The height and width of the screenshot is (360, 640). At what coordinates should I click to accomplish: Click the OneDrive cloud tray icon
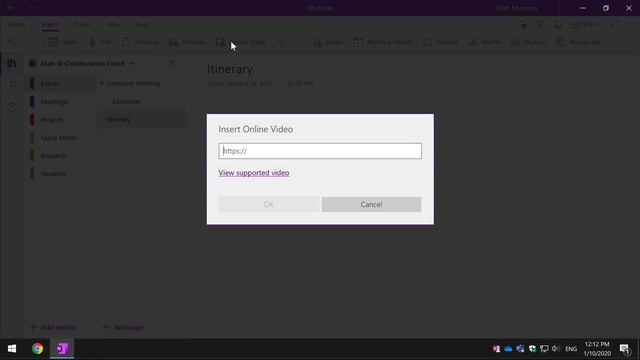click(x=508, y=349)
